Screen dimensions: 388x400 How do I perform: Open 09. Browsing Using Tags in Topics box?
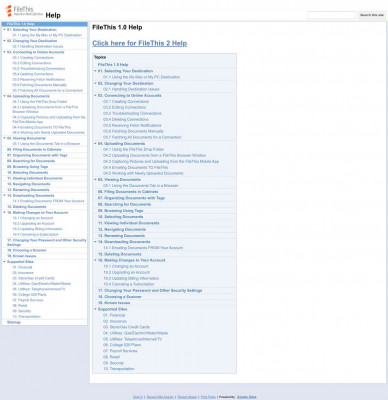click(x=120, y=211)
